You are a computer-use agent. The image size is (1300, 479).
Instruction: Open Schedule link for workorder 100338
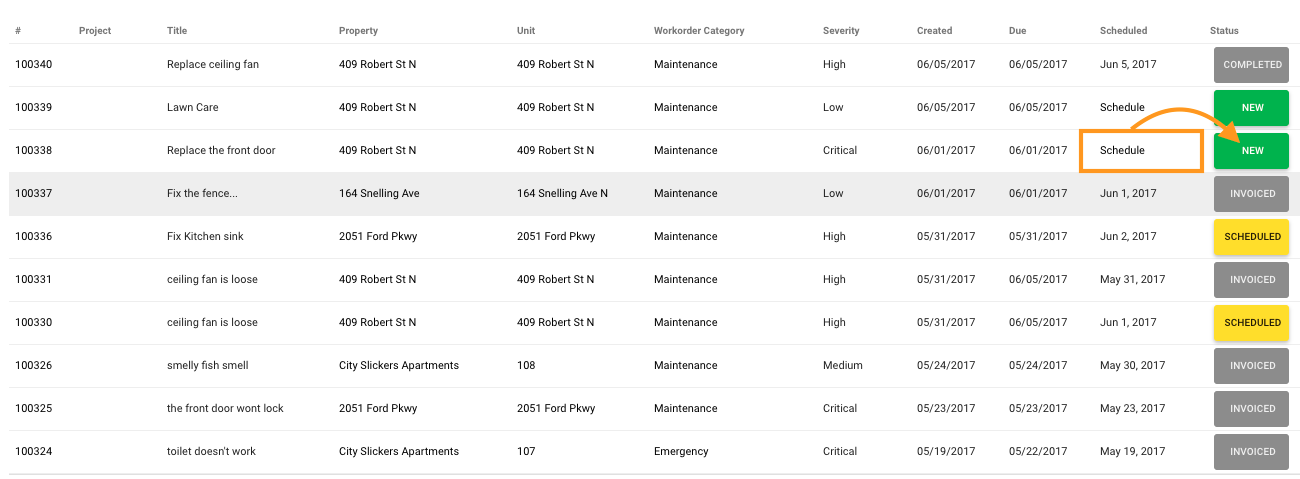[1122, 151]
